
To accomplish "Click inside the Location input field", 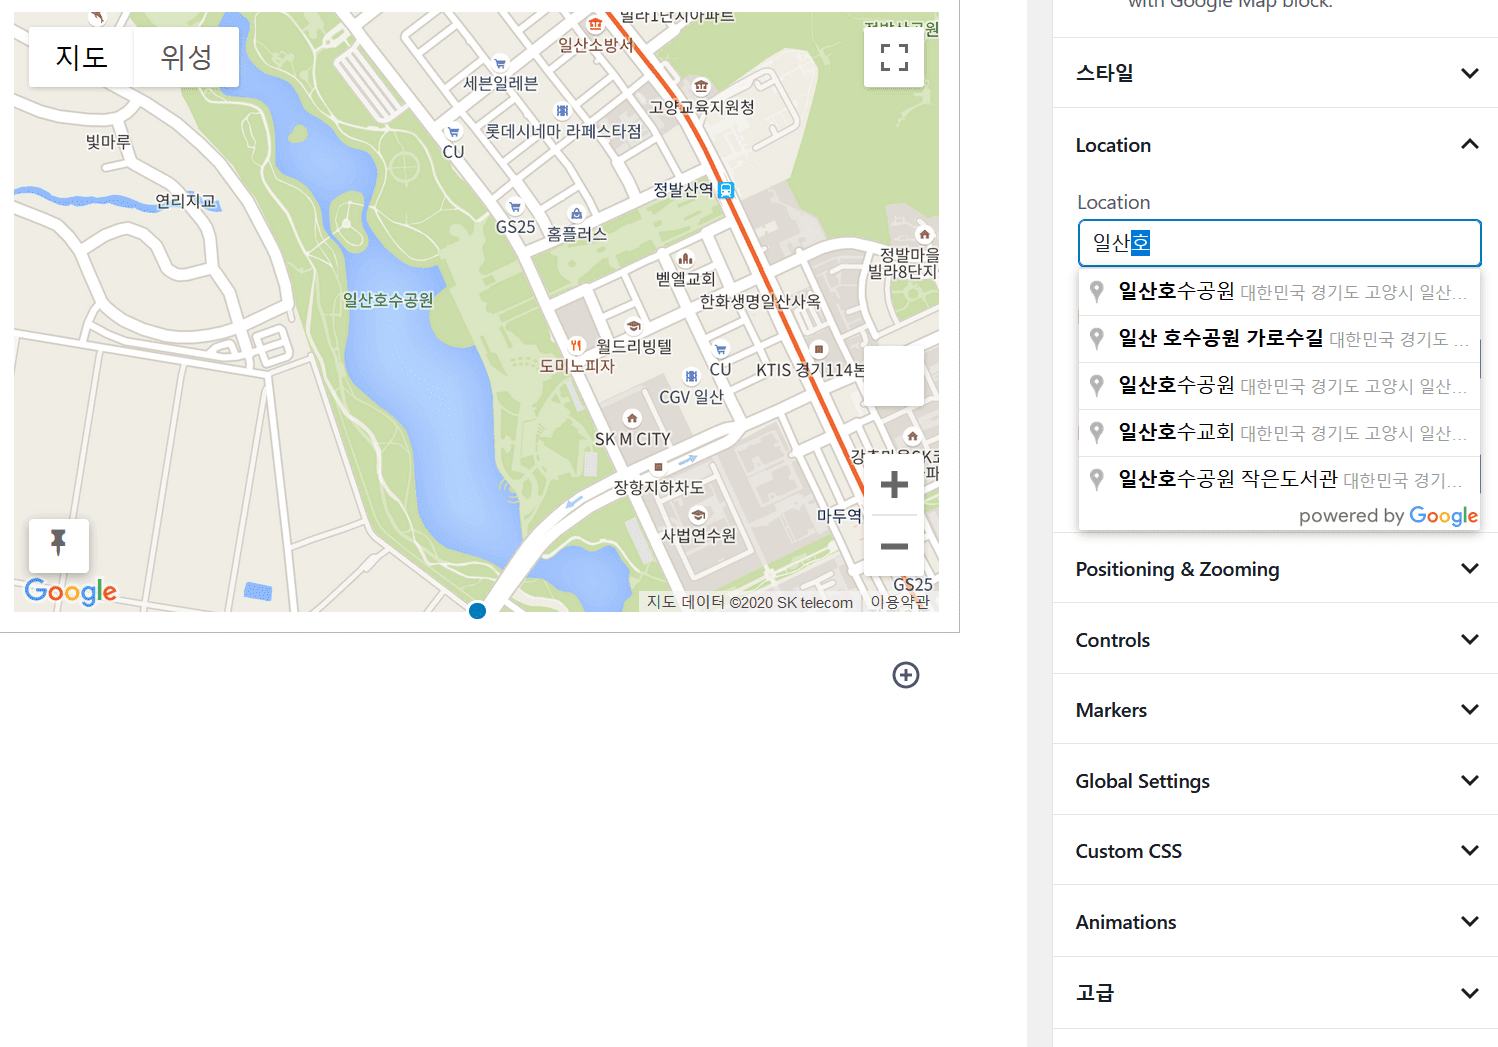I will [1280, 242].
